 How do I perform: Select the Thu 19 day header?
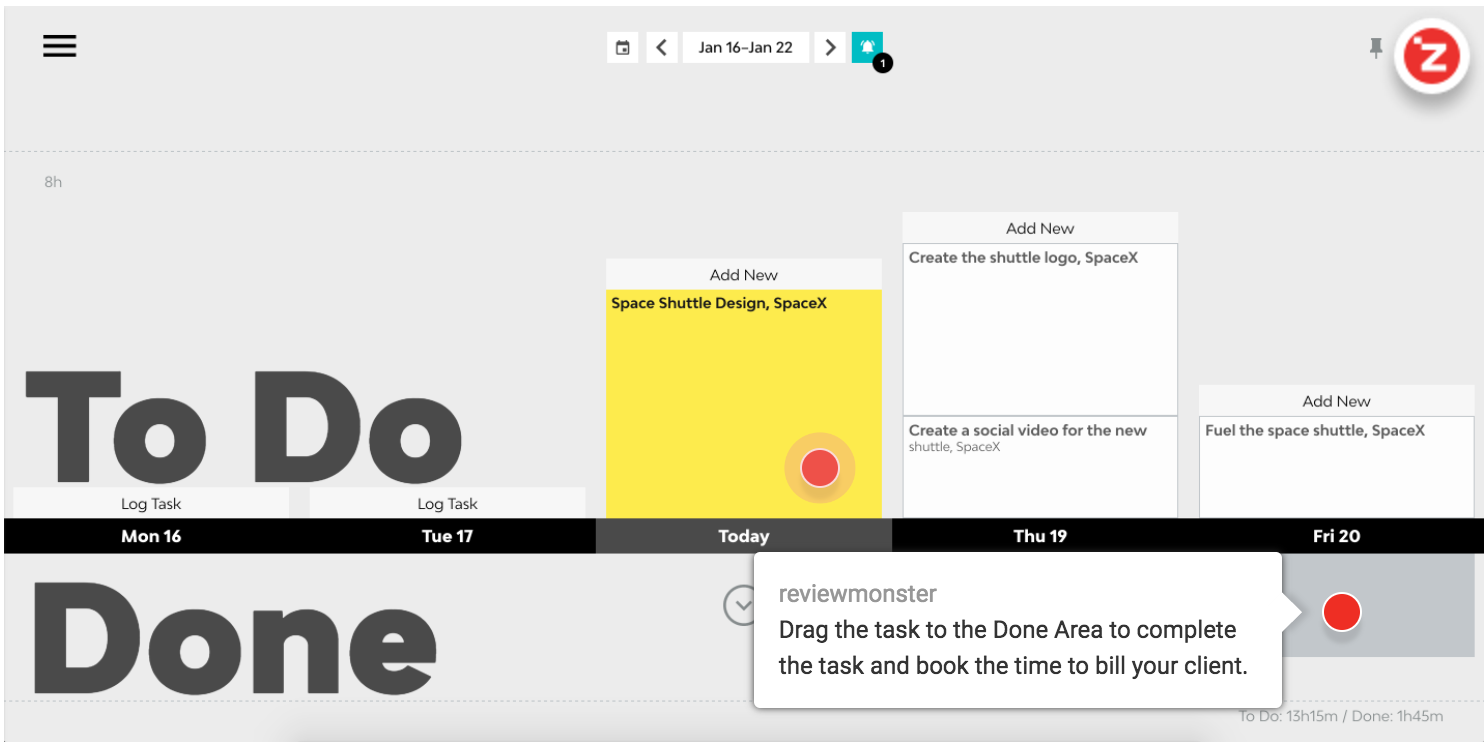1040,536
